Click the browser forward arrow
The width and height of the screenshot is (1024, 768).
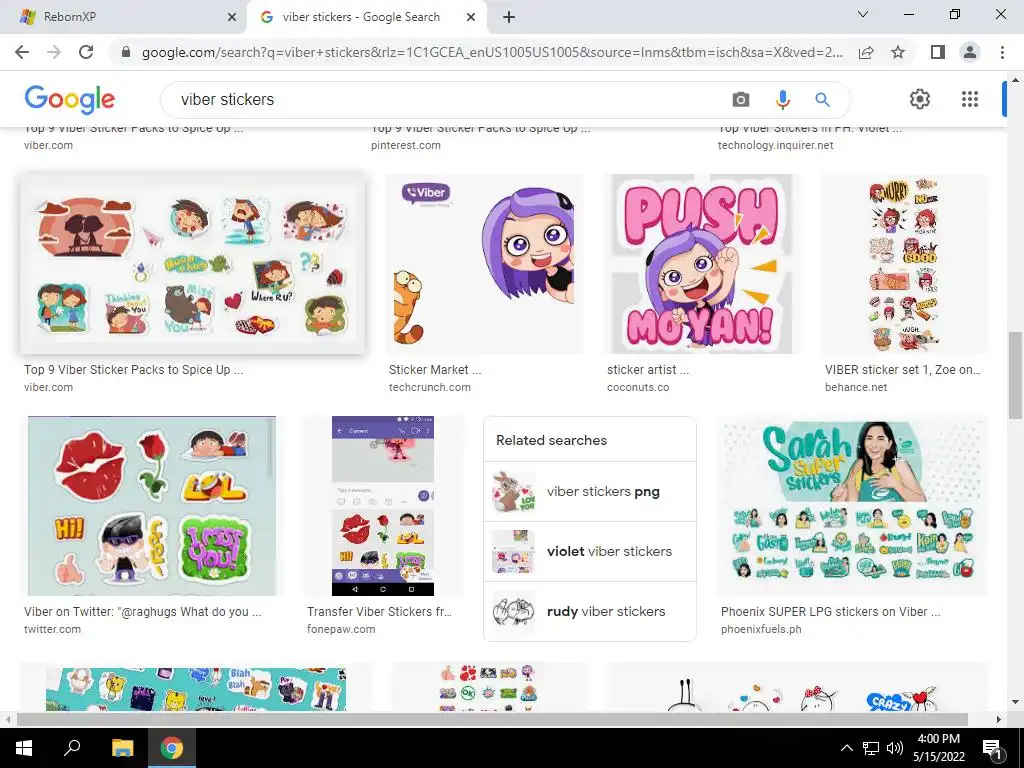tap(54, 52)
